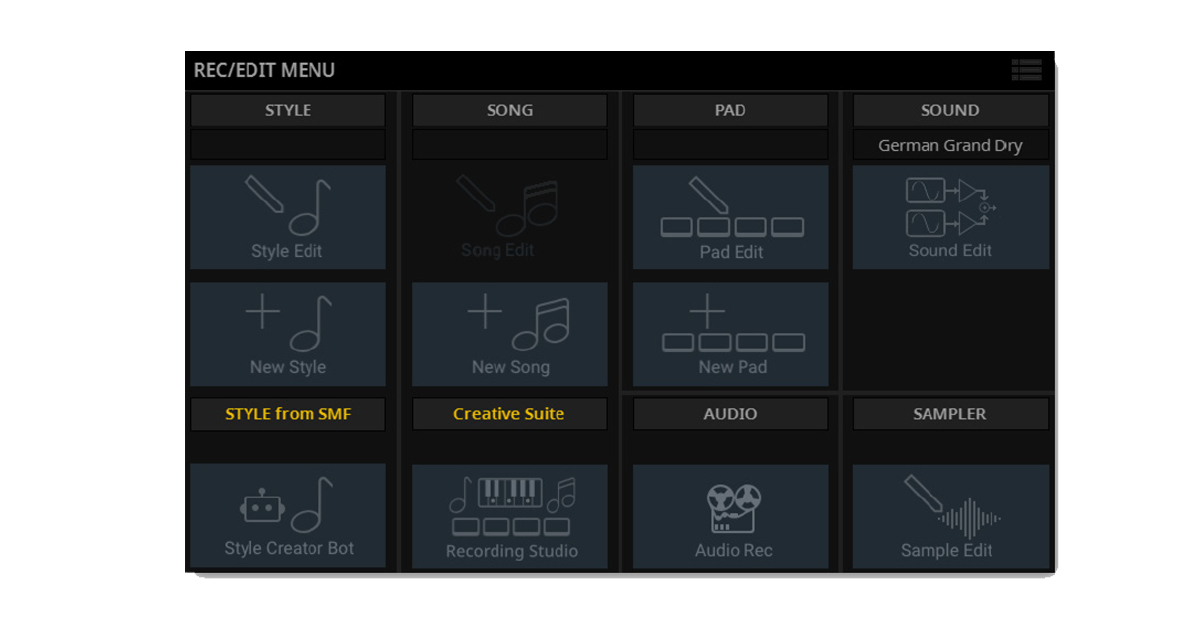Click the German Grand Dry sound name
The width and height of the screenshot is (1200, 630).
tap(951, 145)
